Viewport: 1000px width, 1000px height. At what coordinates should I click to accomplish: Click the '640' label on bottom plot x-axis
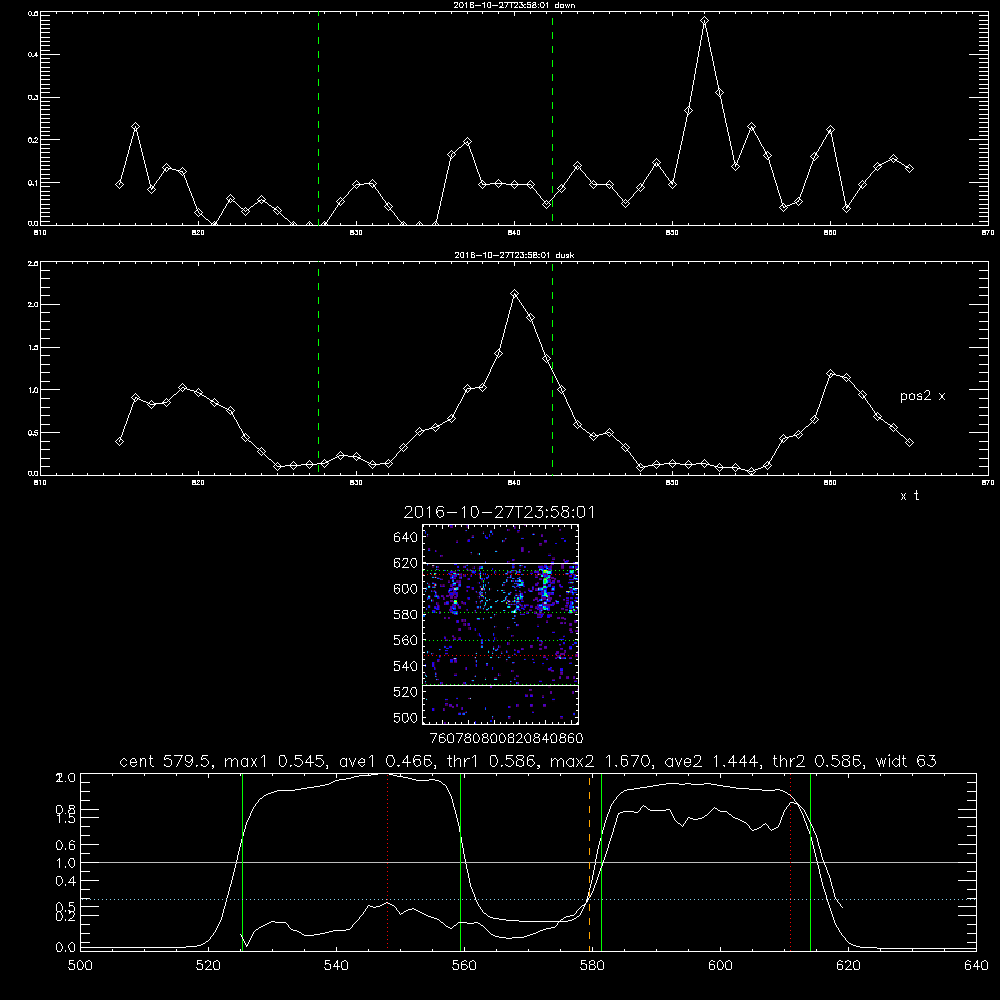point(976,966)
